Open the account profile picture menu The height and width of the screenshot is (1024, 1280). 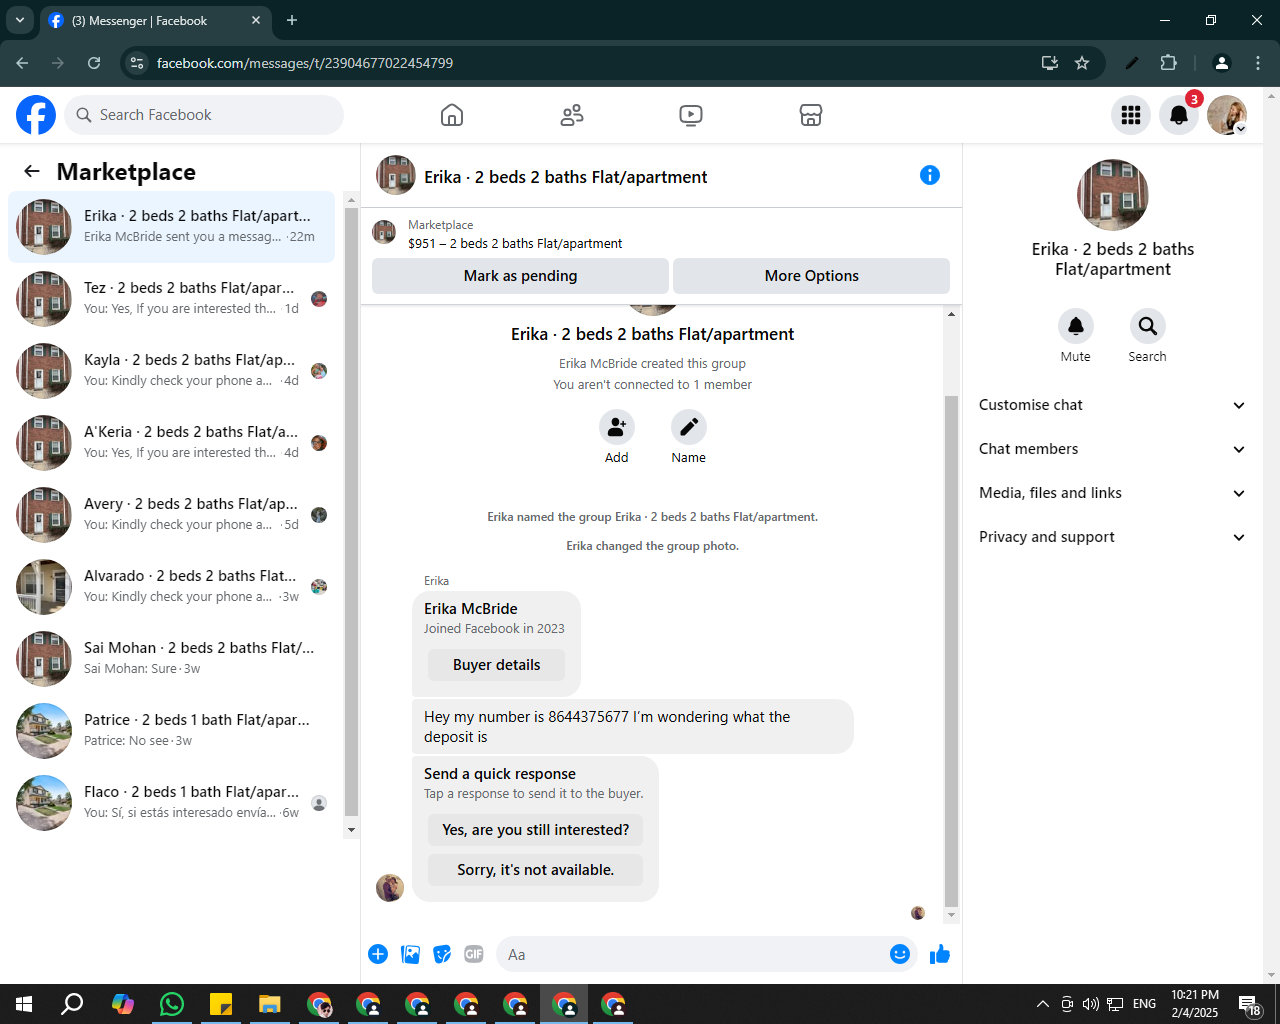(1227, 115)
